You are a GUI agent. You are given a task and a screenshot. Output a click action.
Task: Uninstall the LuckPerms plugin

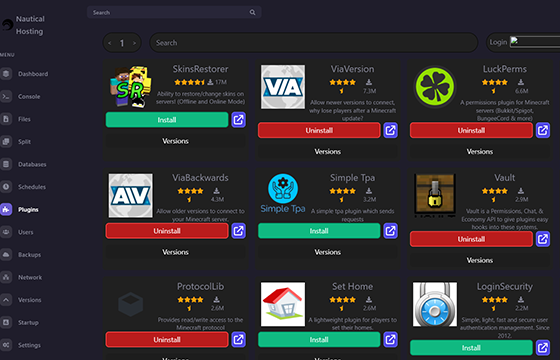471,130
